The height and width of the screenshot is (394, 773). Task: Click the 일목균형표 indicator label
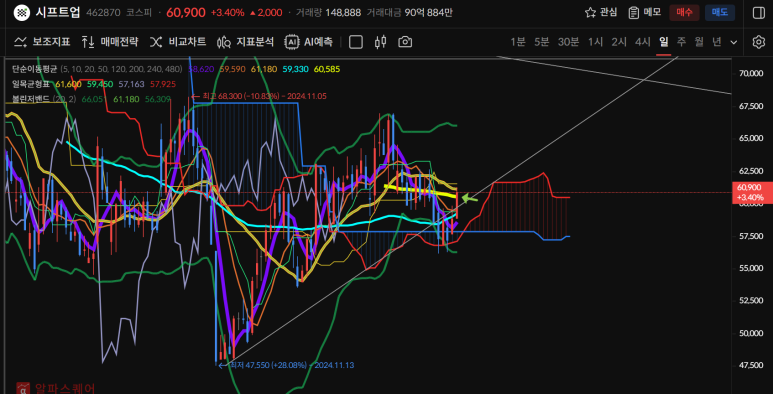coord(31,84)
